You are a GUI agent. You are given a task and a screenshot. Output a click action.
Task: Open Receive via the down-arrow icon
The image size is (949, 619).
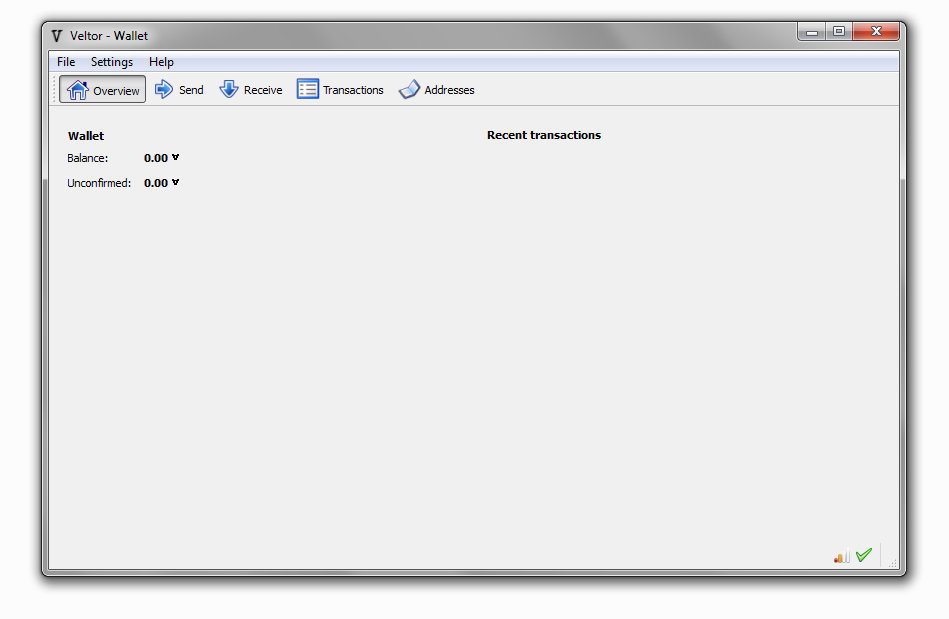pyautogui.click(x=229, y=89)
